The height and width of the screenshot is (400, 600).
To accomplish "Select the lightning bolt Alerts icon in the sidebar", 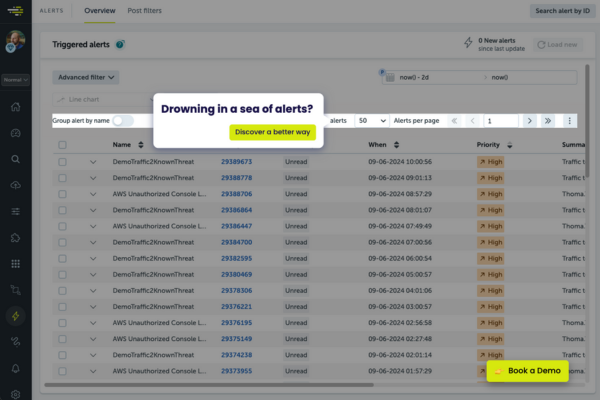I will [x=15, y=316].
